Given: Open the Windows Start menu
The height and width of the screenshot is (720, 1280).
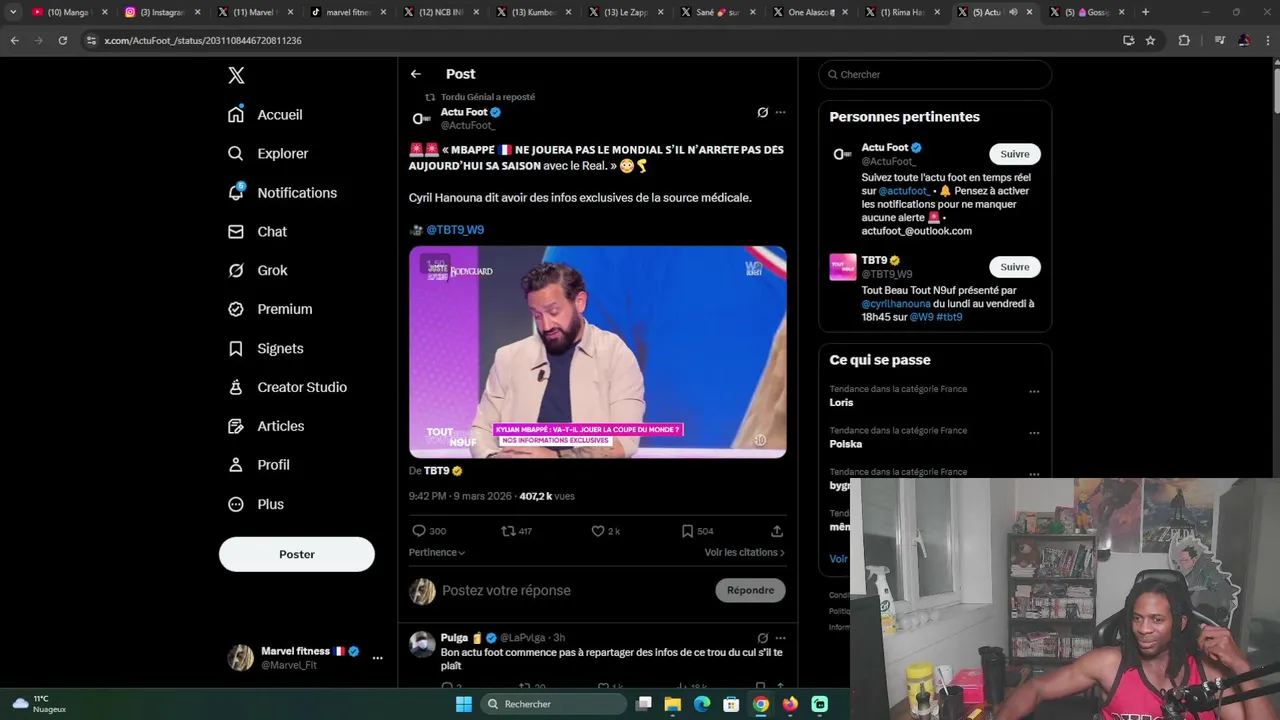Looking at the screenshot, I should 463,704.
